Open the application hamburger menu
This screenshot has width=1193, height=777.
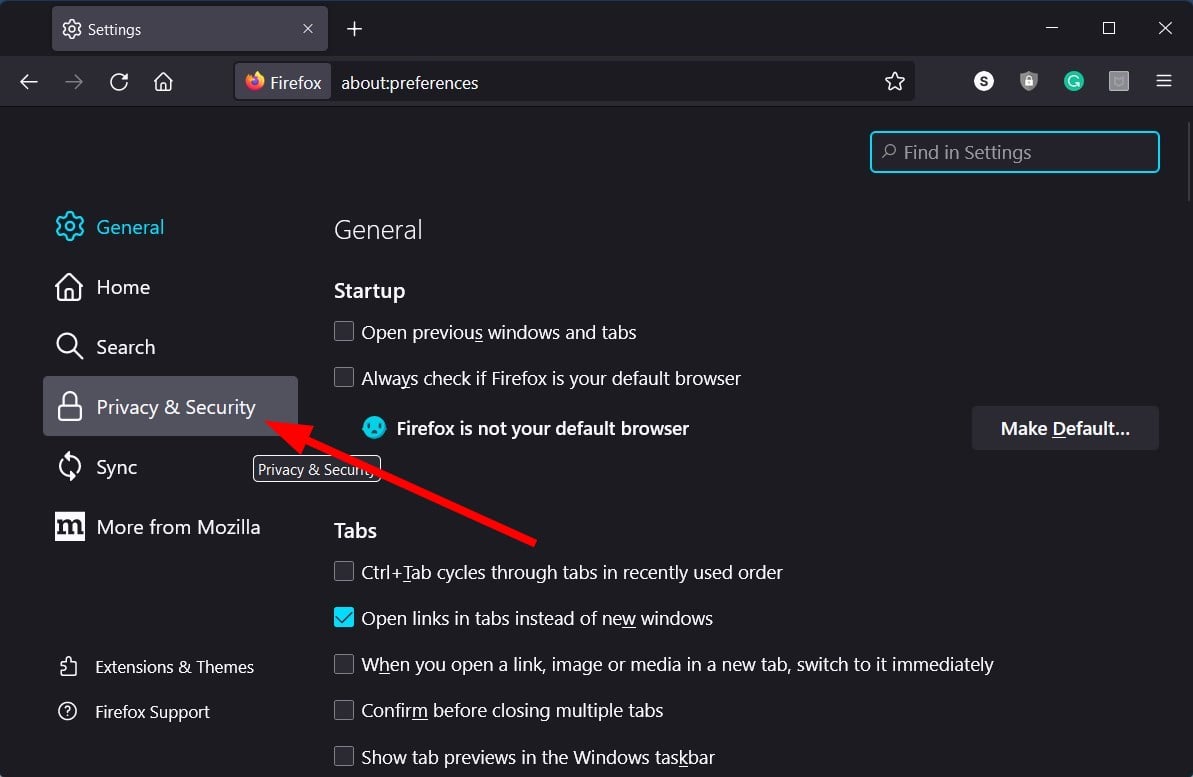pos(1164,81)
